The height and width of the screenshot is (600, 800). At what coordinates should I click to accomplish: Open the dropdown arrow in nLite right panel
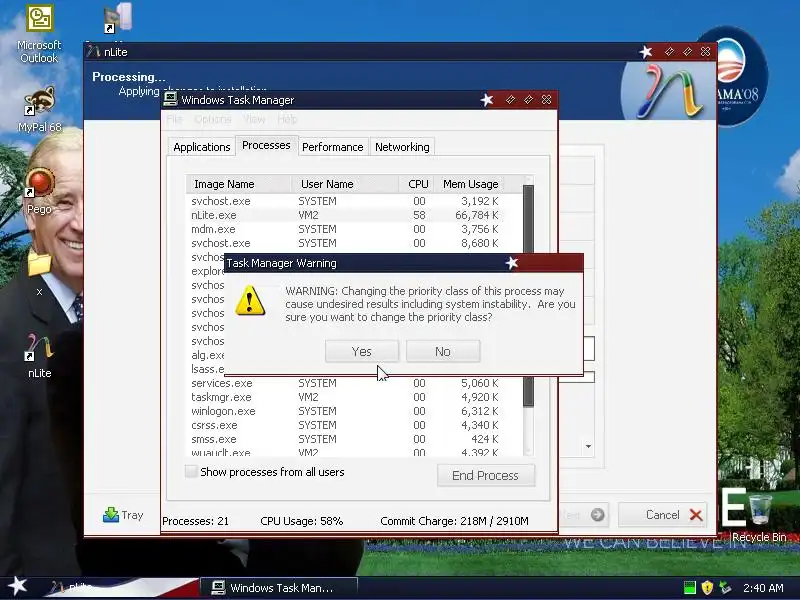588,446
